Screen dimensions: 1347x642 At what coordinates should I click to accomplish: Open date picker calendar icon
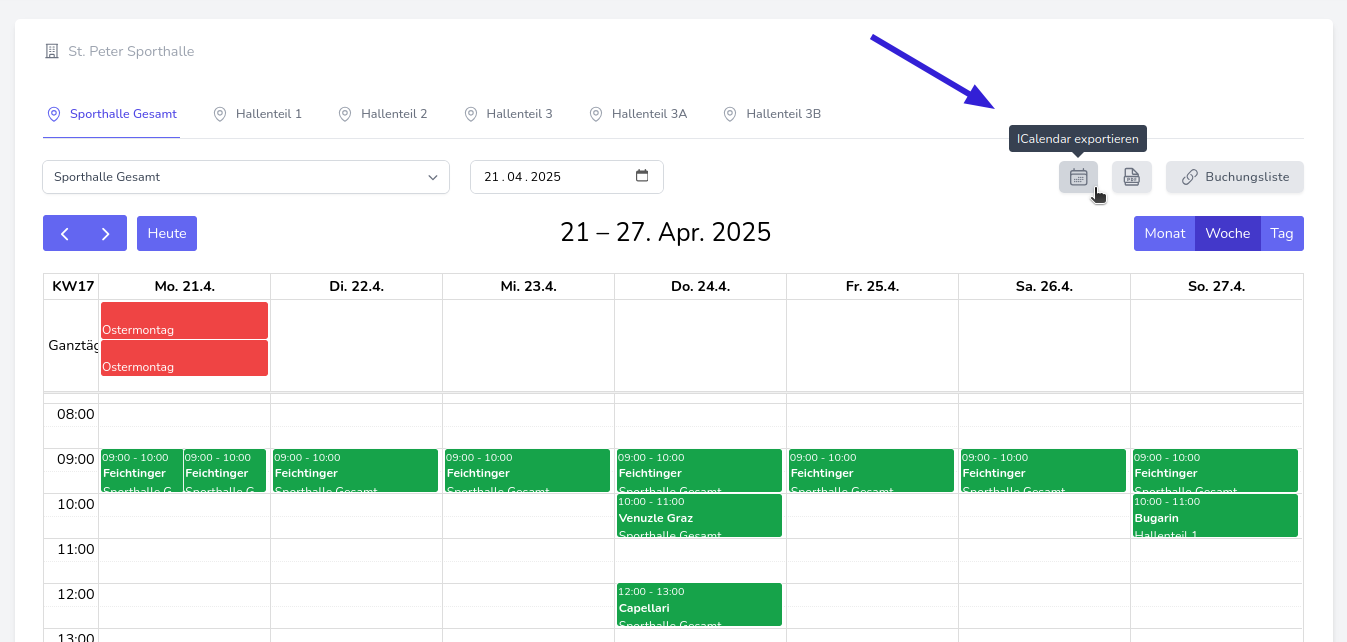642,176
